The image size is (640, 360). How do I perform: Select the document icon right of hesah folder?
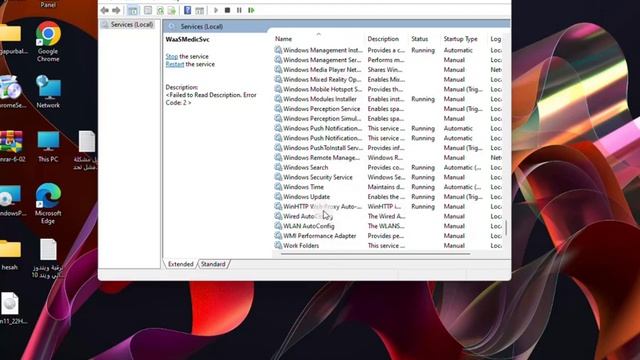coord(48,258)
